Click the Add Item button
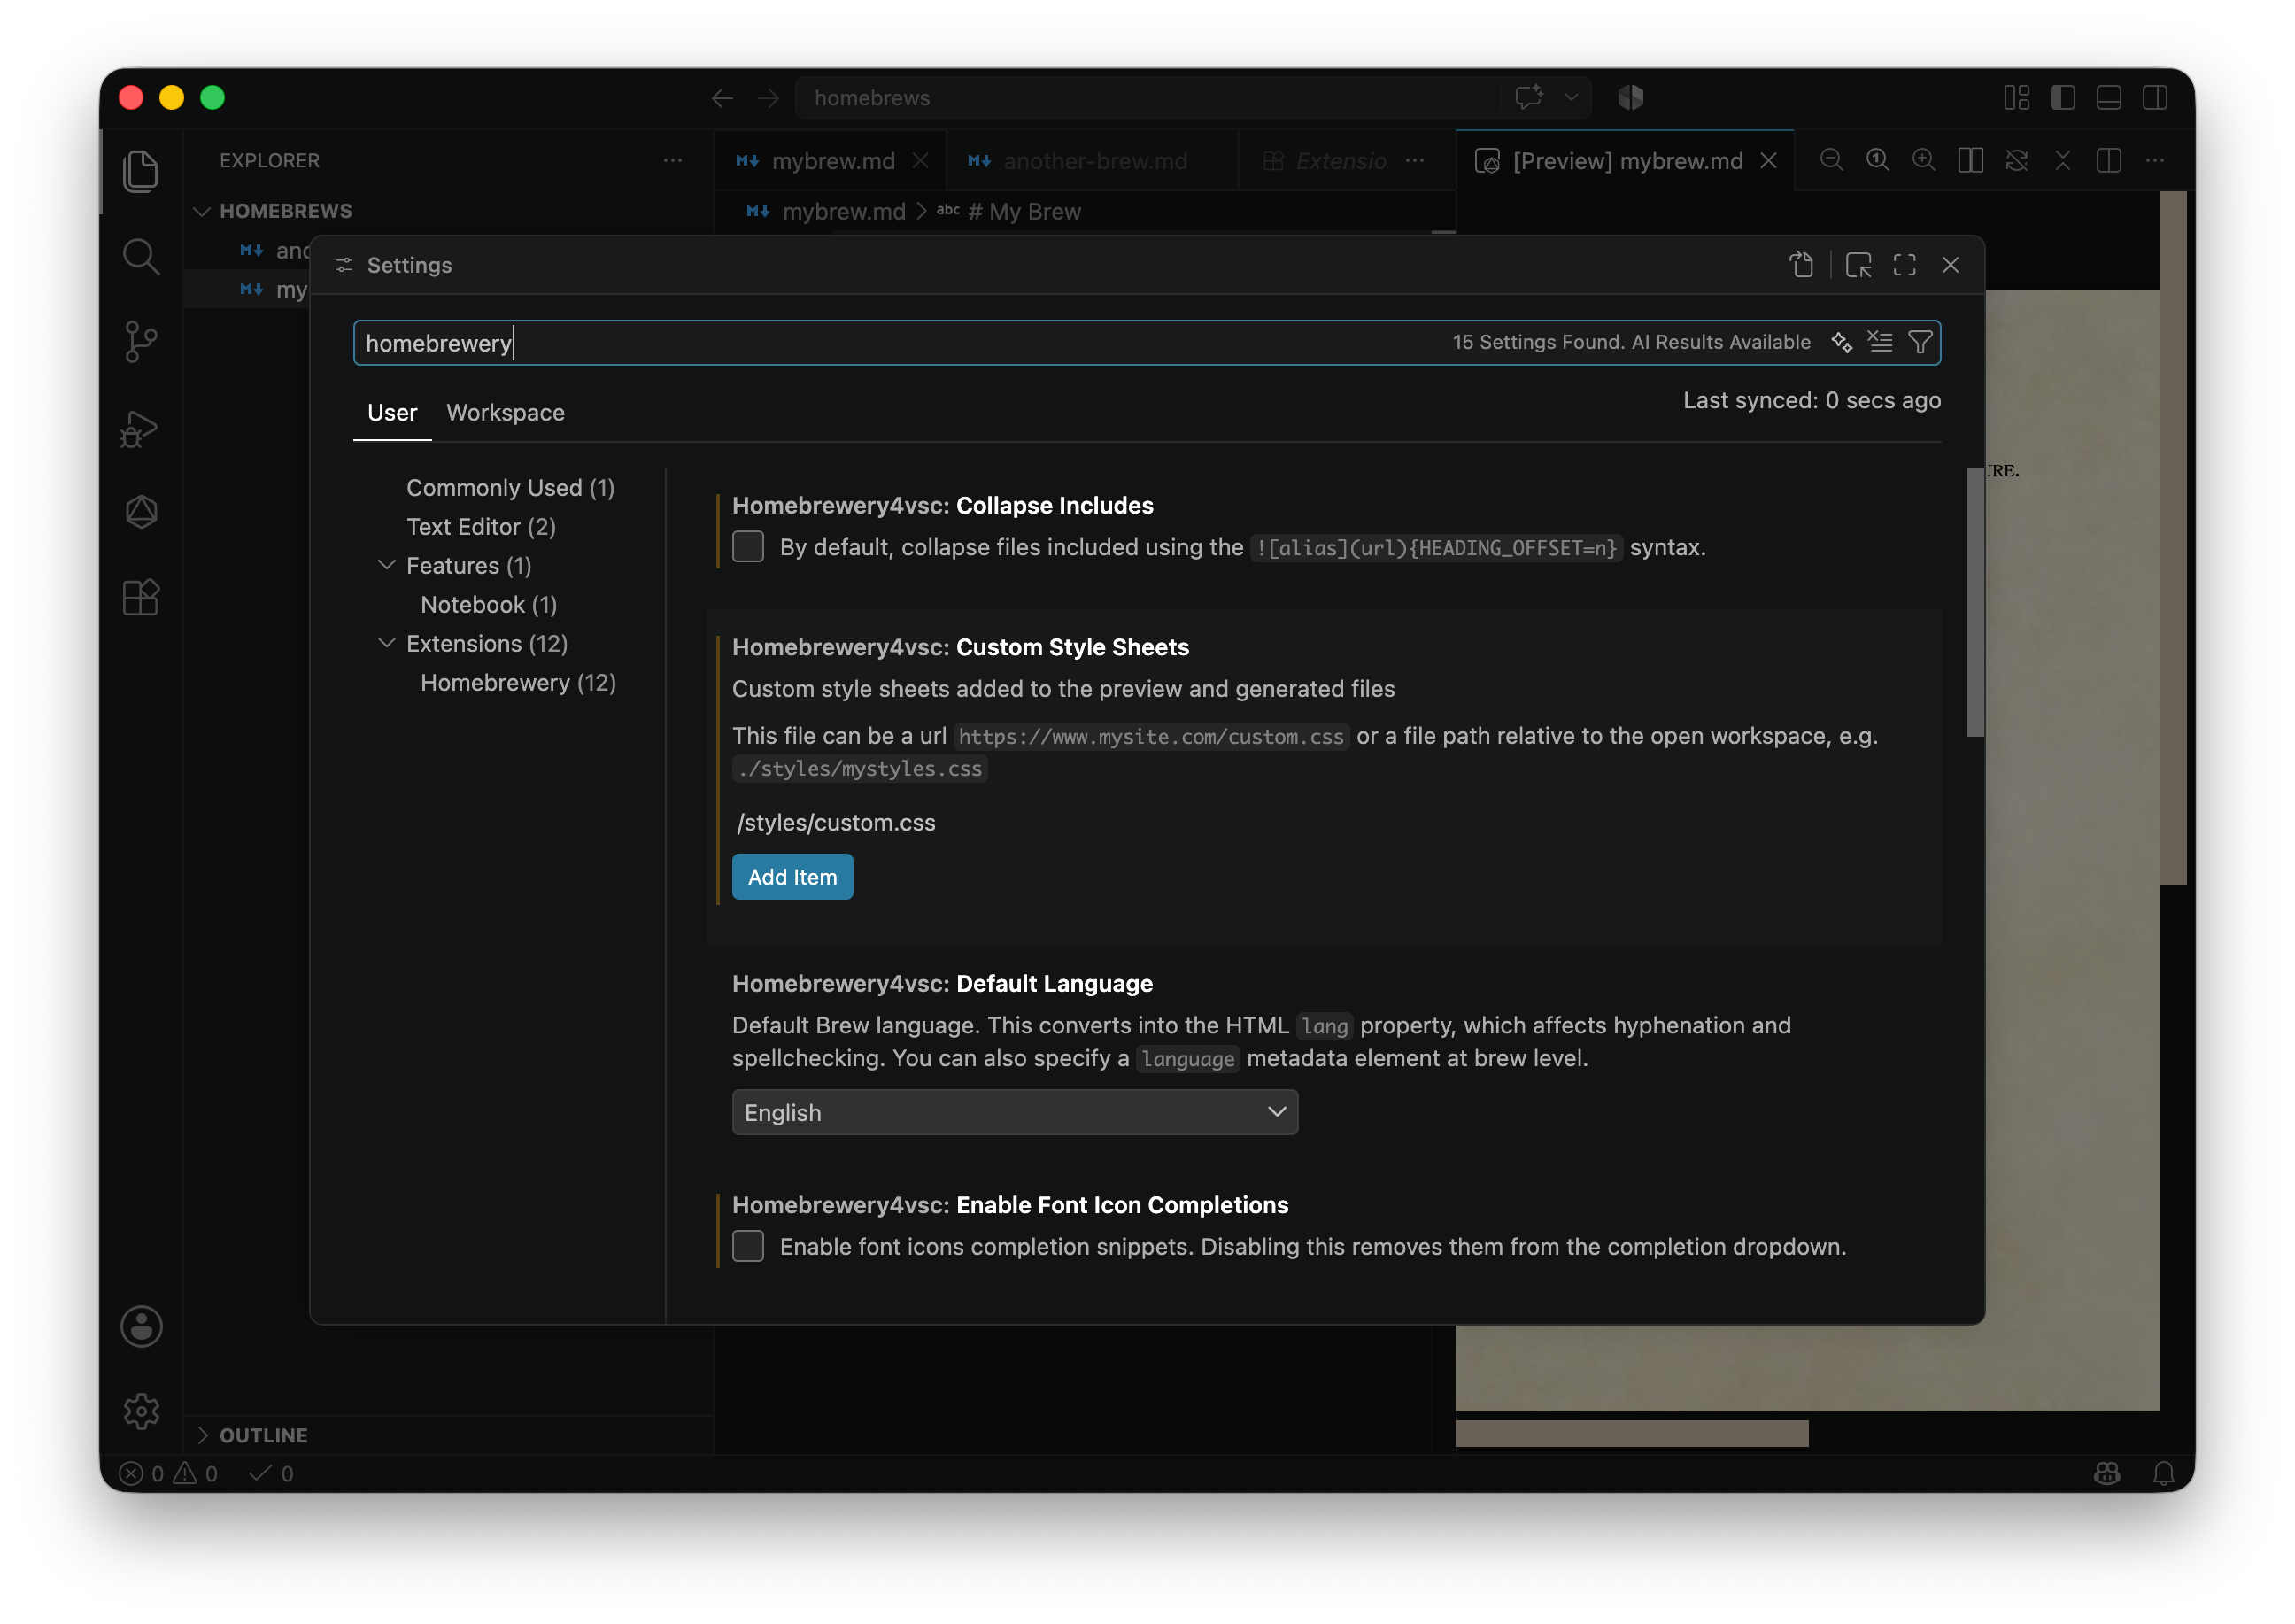 pos(792,877)
